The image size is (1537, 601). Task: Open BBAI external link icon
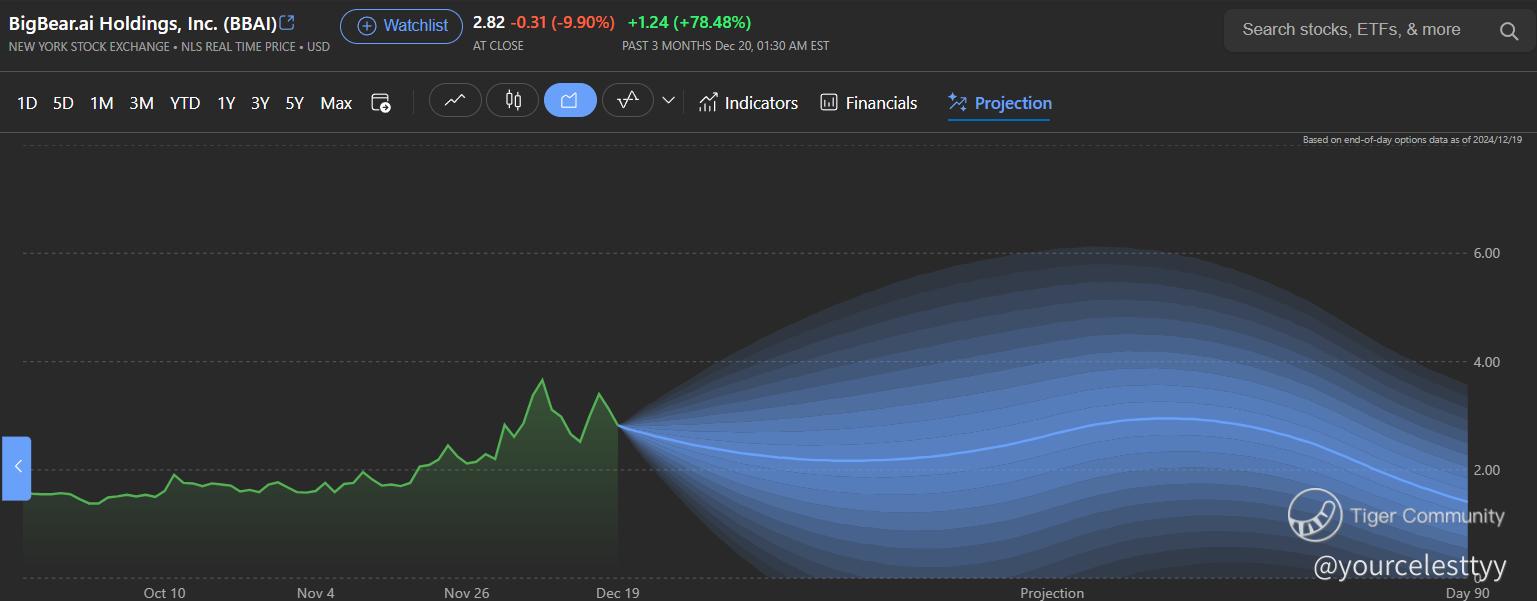click(x=288, y=22)
